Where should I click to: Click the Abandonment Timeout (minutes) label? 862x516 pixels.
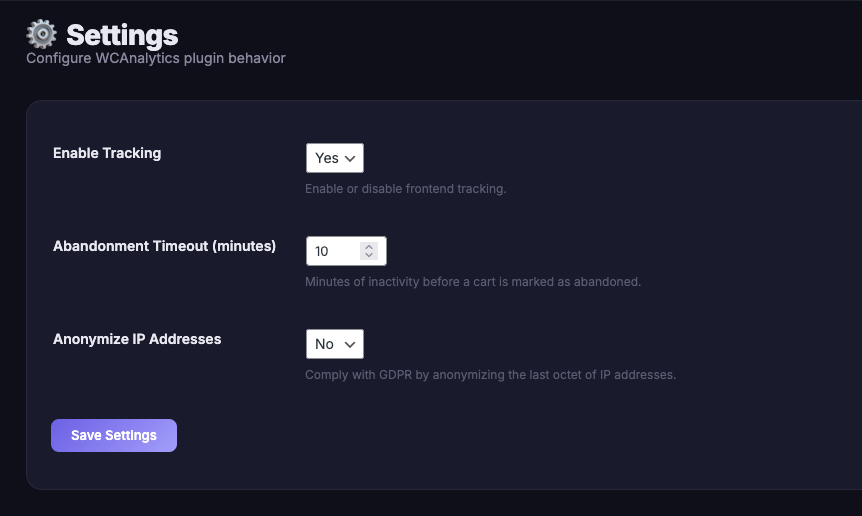point(164,246)
